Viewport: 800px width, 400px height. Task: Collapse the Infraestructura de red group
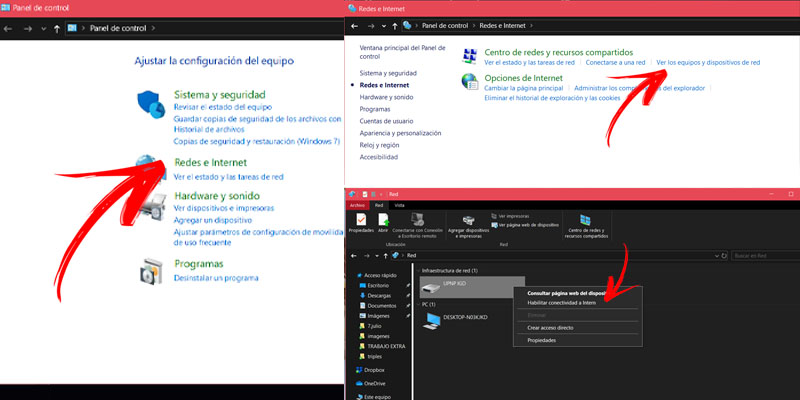pos(418,270)
